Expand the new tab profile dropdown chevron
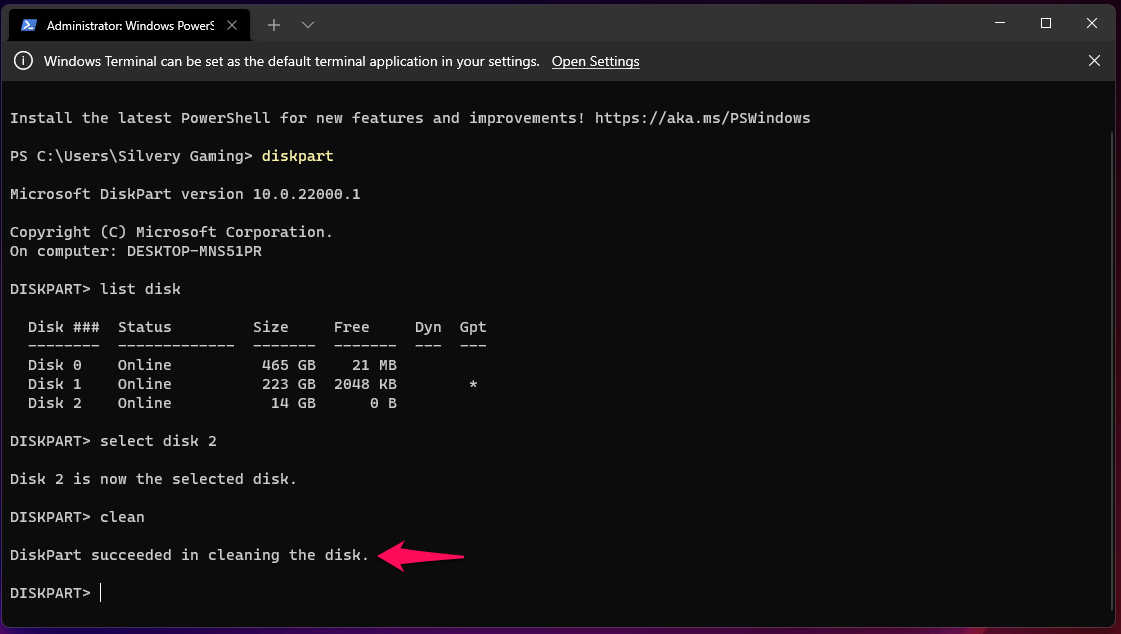 [307, 24]
